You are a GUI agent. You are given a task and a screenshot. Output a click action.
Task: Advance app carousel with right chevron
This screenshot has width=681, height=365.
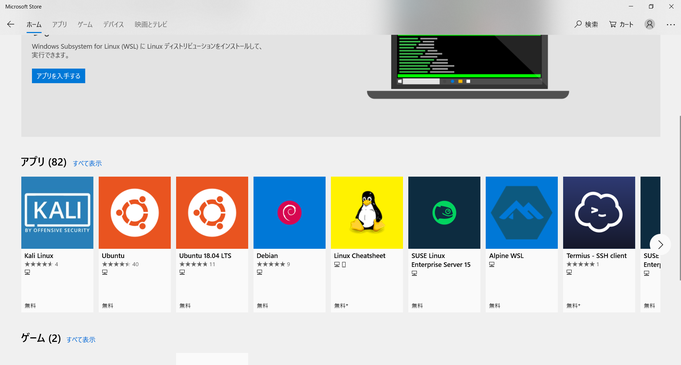click(660, 245)
